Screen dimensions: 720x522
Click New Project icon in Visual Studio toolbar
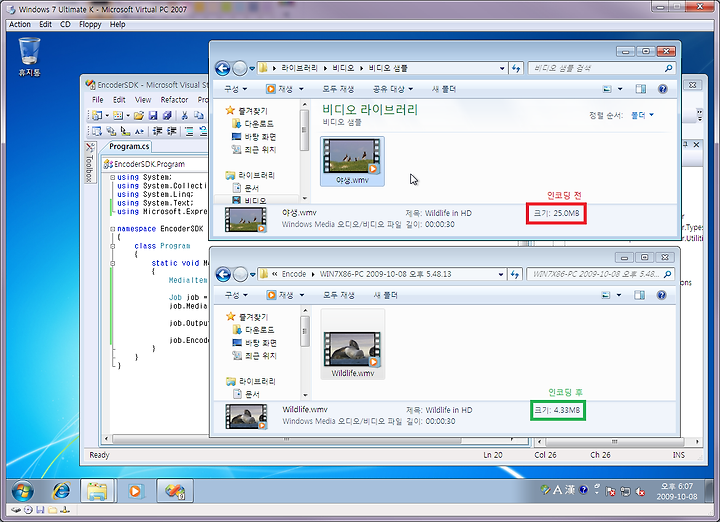tap(96, 115)
